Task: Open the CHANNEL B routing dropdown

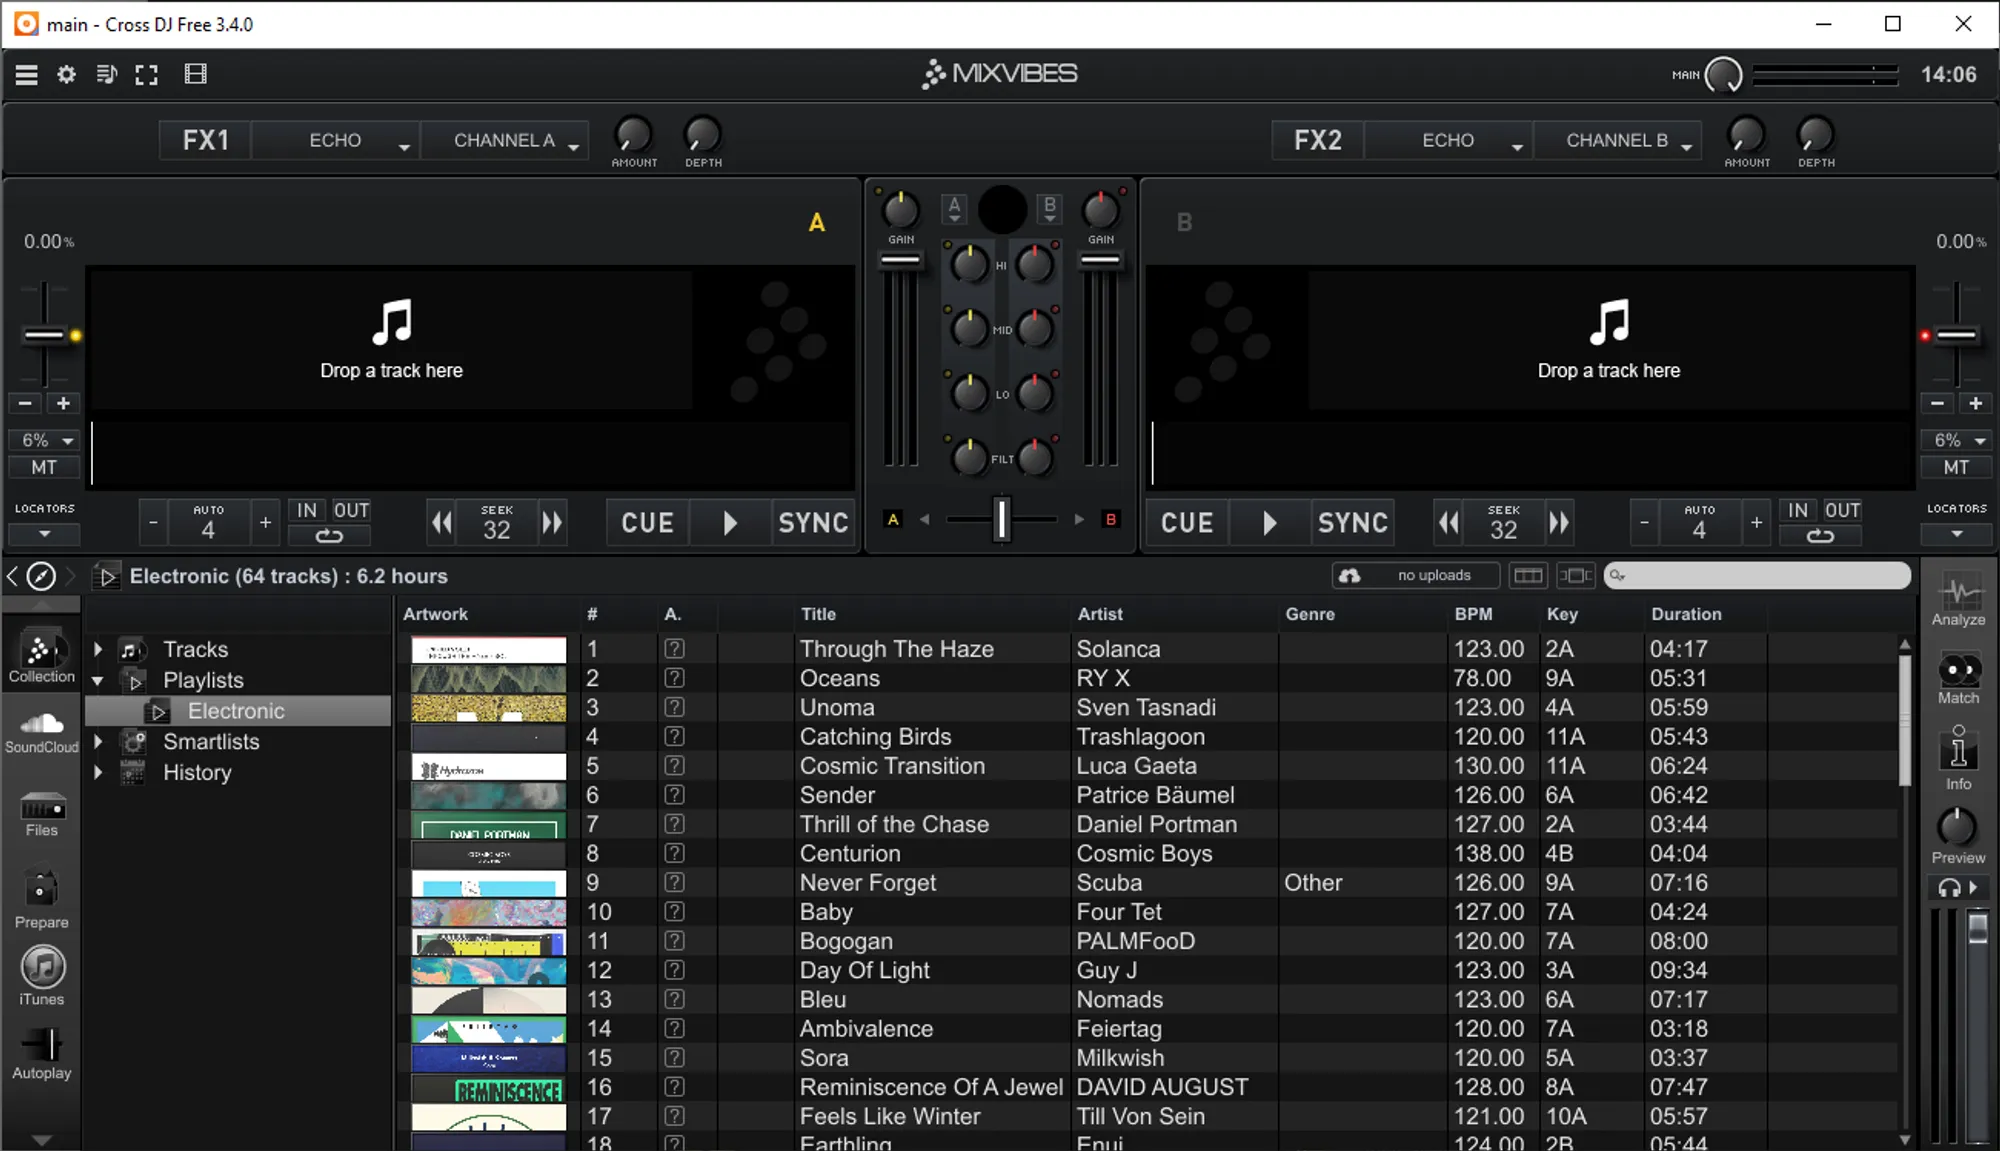Action: tap(1617, 140)
